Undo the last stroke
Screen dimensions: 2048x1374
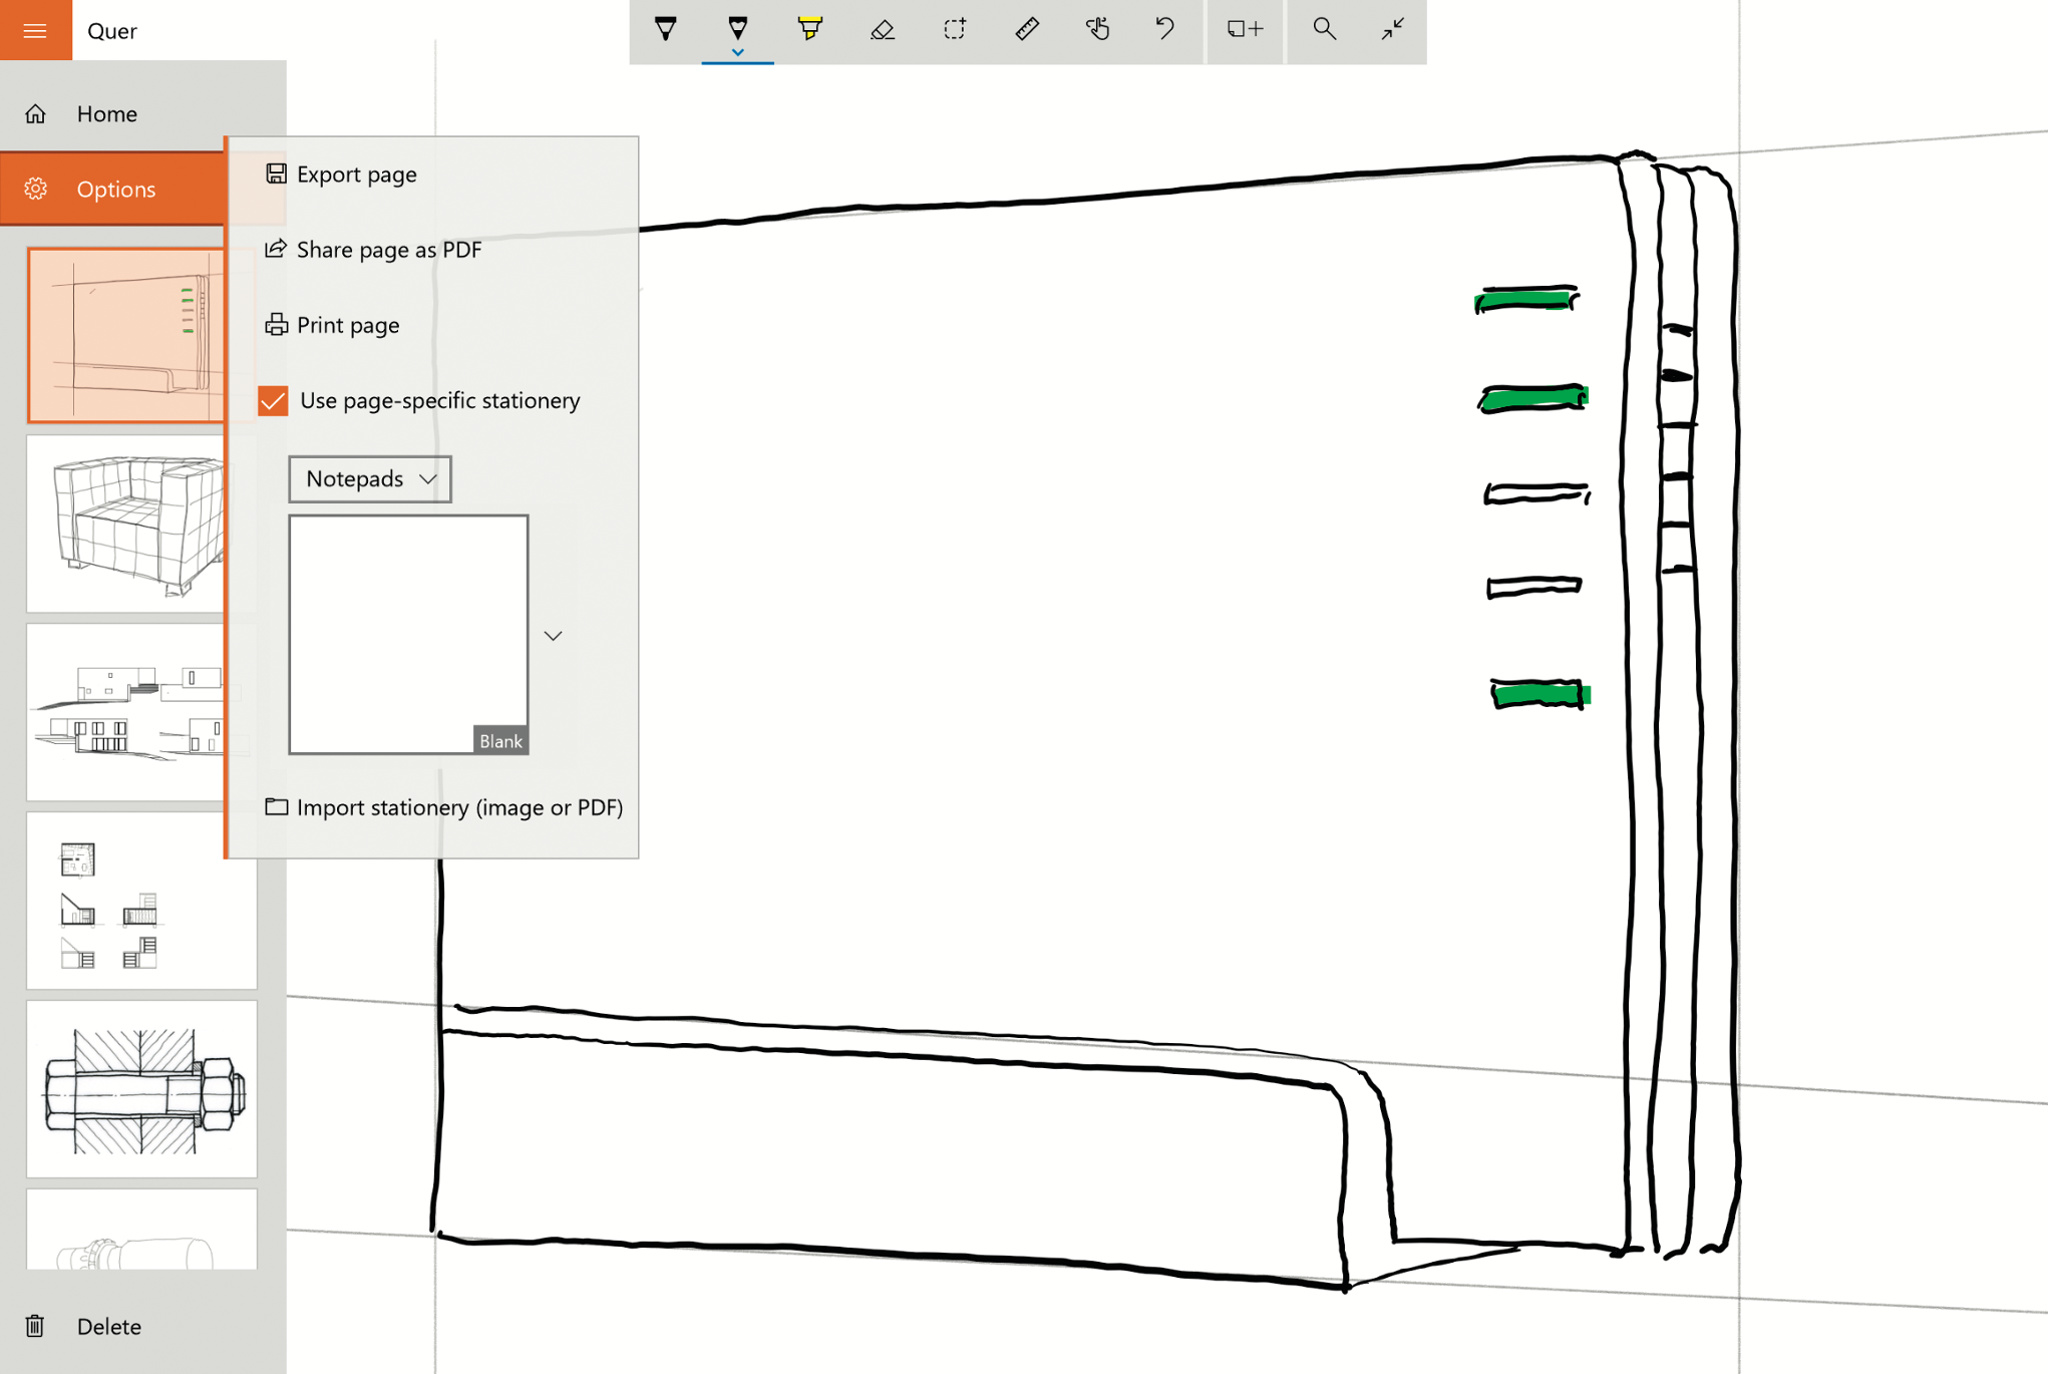pyautogui.click(x=1165, y=29)
